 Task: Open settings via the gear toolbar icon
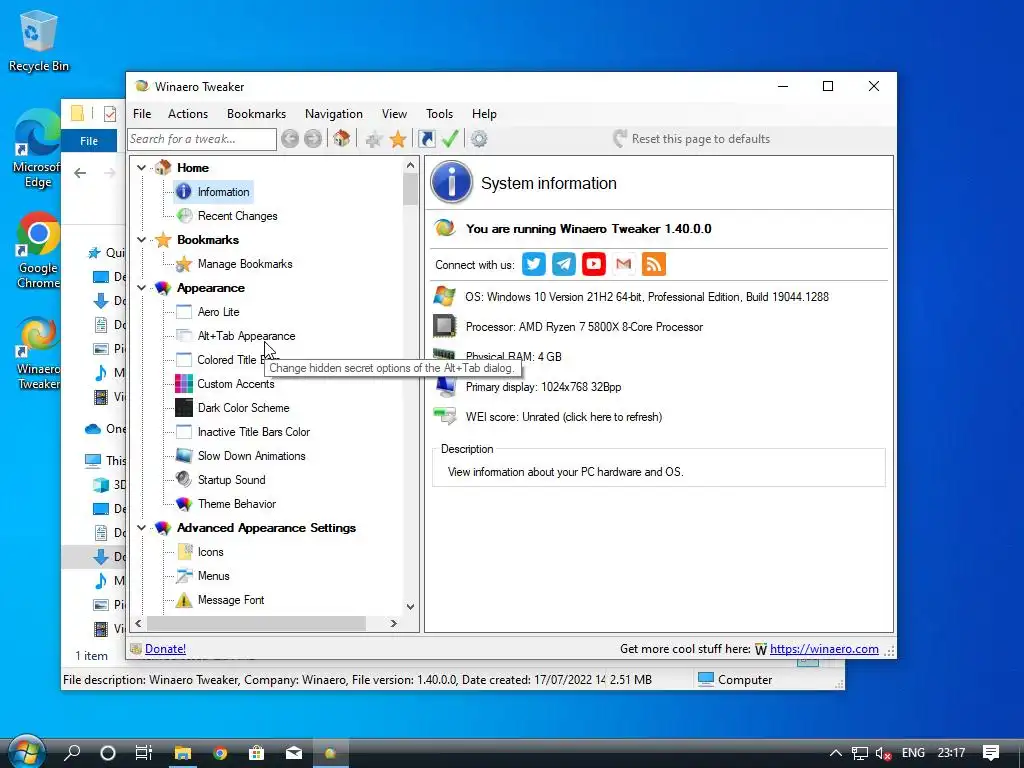479,138
